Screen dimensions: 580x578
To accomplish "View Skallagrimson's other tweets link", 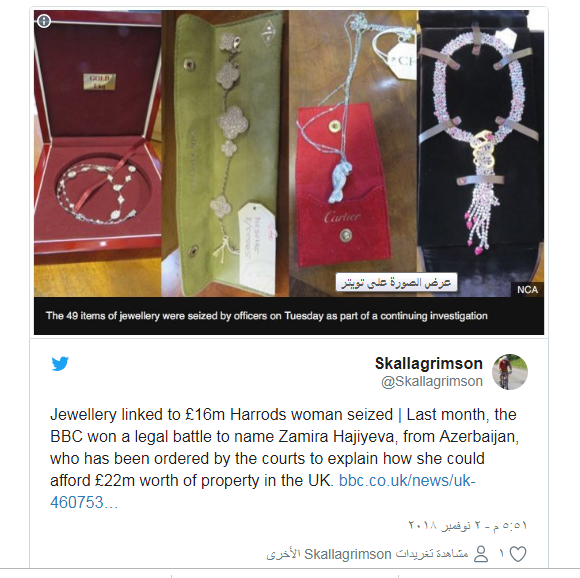I will point(367,554).
